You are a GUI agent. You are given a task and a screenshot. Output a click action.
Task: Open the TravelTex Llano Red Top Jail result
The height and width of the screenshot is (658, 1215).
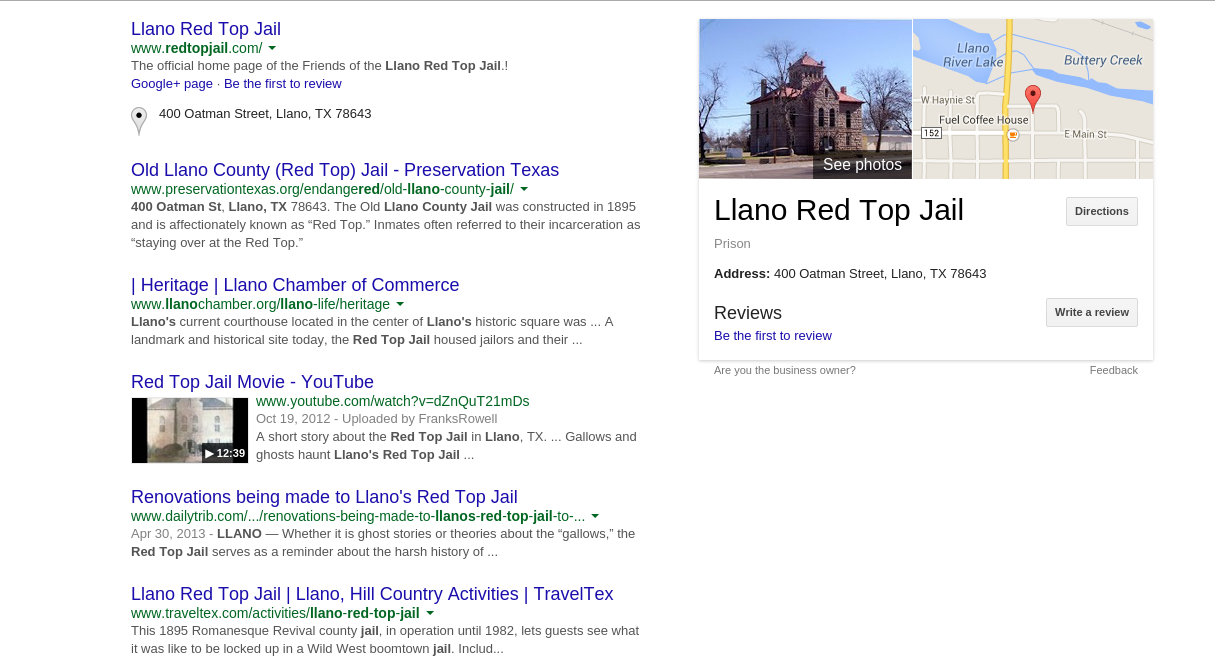coord(372,594)
